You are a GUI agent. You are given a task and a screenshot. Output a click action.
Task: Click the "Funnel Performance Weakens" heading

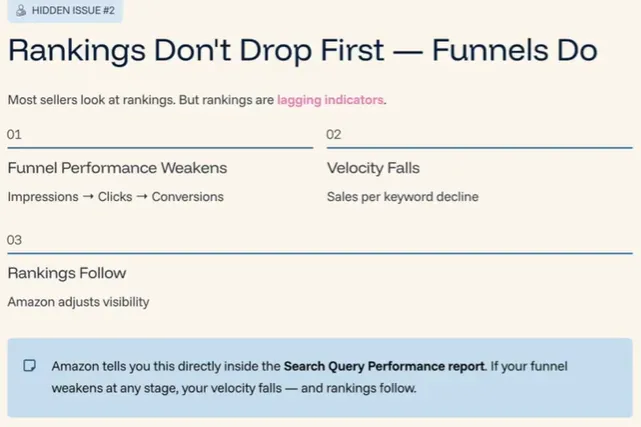(117, 168)
